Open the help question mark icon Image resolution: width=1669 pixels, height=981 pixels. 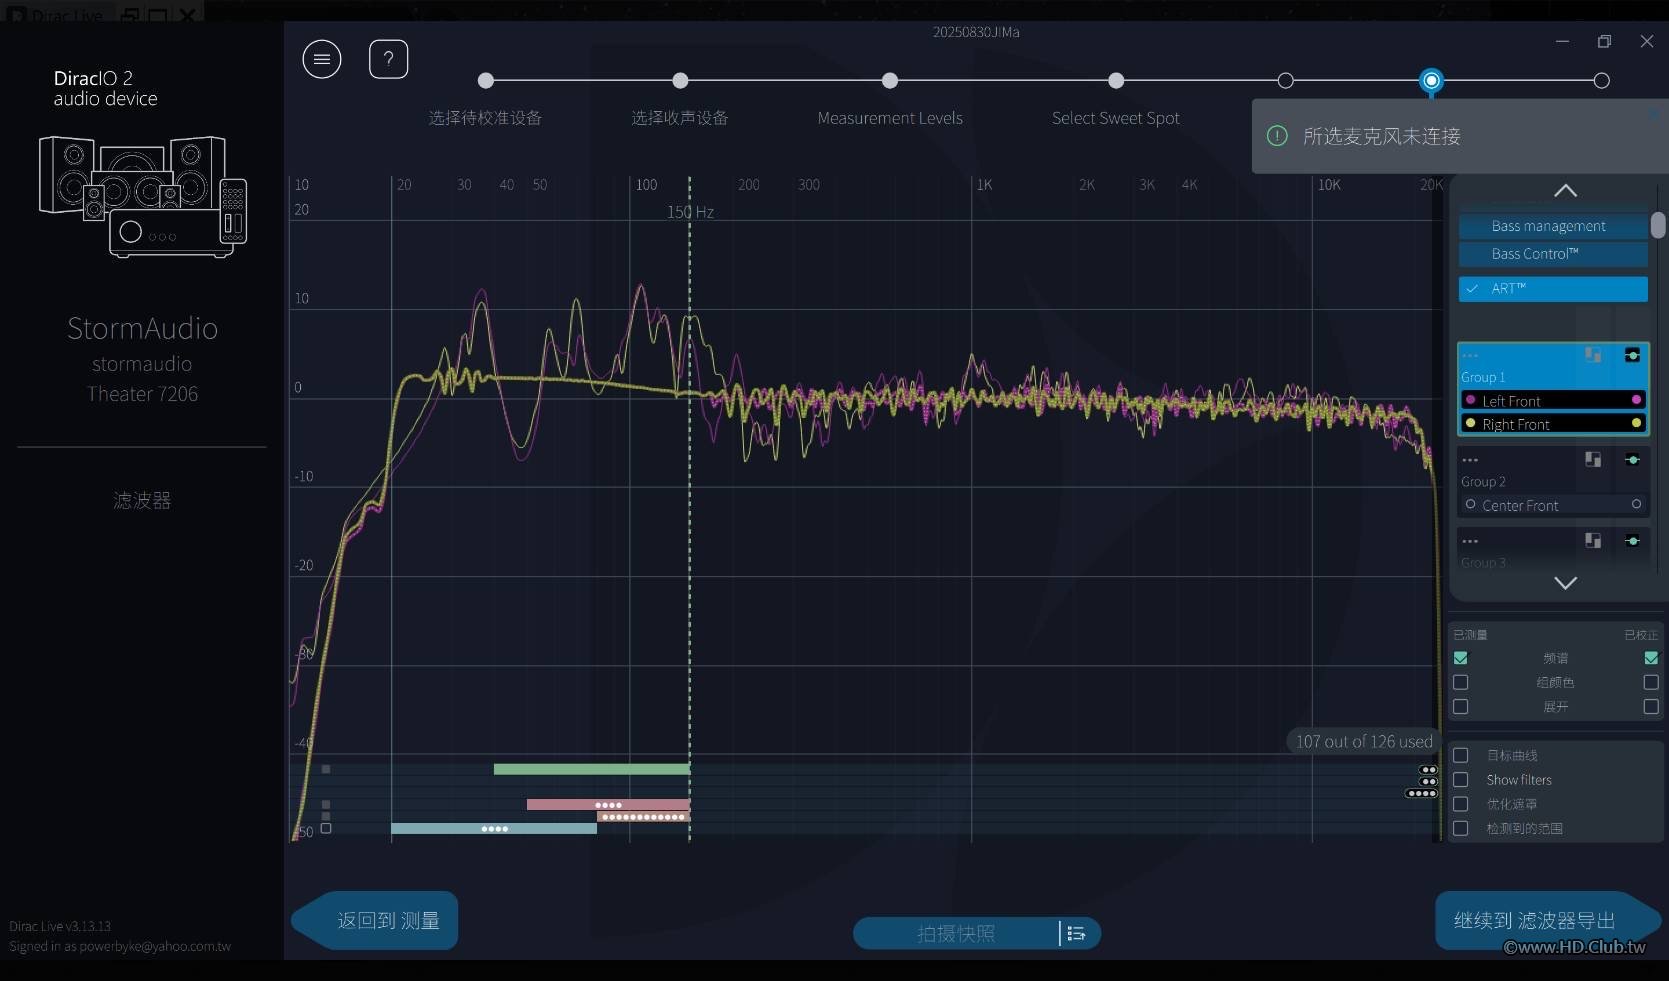tap(389, 60)
